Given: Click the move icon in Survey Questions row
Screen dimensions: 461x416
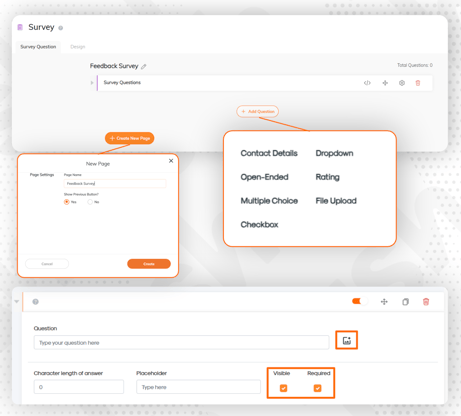Looking at the screenshot, I should pos(385,83).
